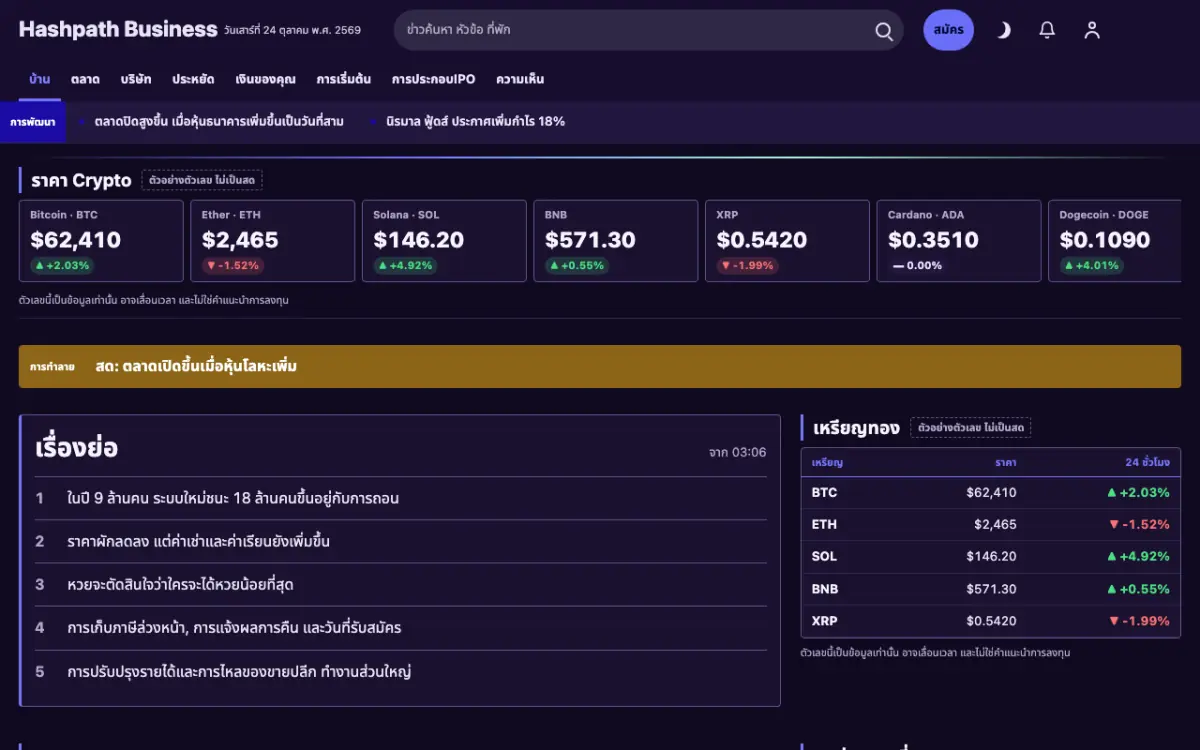Select the การเริ่มต้น tab
The height and width of the screenshot is (750, 1200).
pyautogui.click(x=344, y=79)
